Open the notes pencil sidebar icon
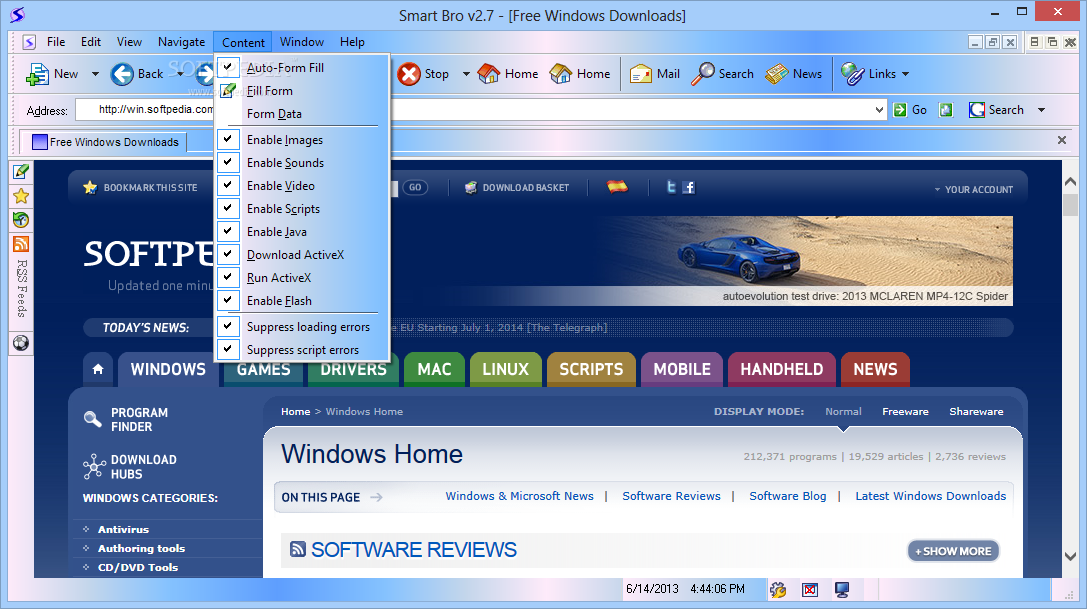1087x609 pixels. [x=21, y=171]
